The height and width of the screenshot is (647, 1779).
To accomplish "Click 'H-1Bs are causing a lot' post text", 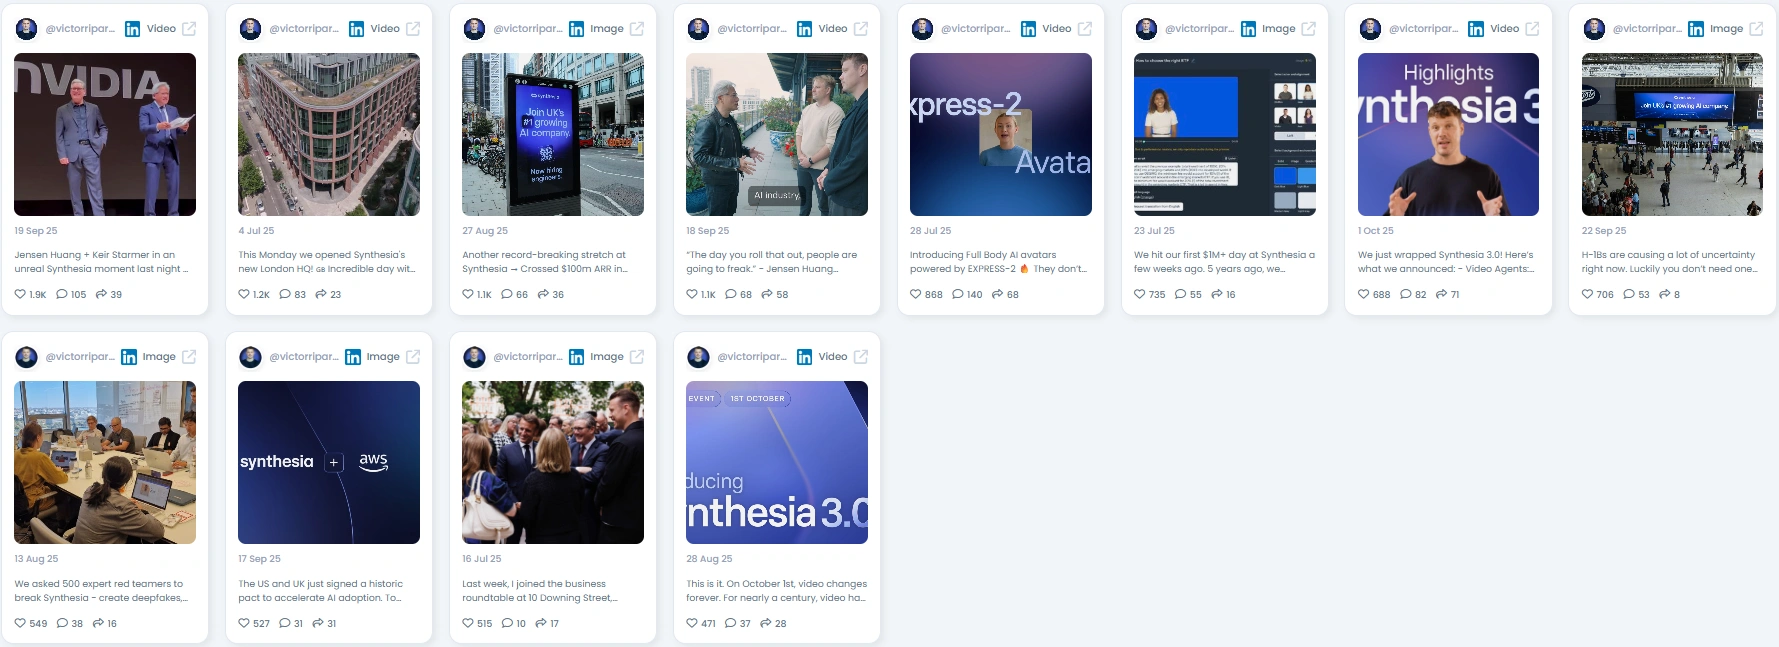I will [x=1669, y=262].
